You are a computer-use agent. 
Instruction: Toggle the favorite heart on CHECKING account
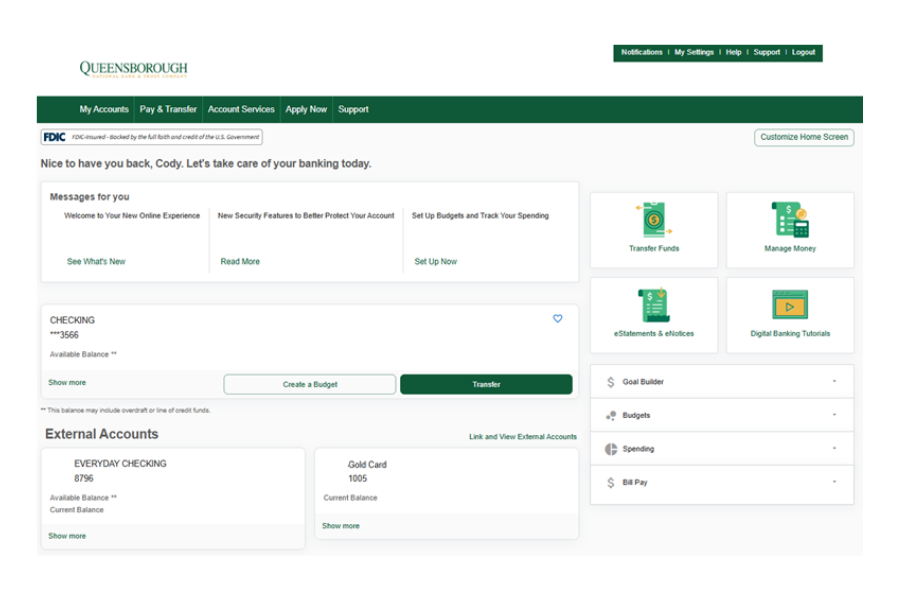tap(558, 319)
